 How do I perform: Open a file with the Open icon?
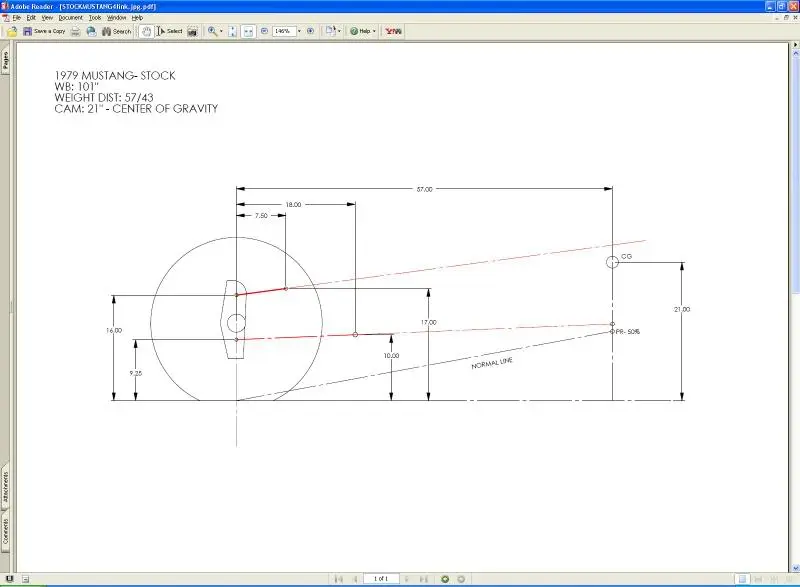click(x=12, y=31)
